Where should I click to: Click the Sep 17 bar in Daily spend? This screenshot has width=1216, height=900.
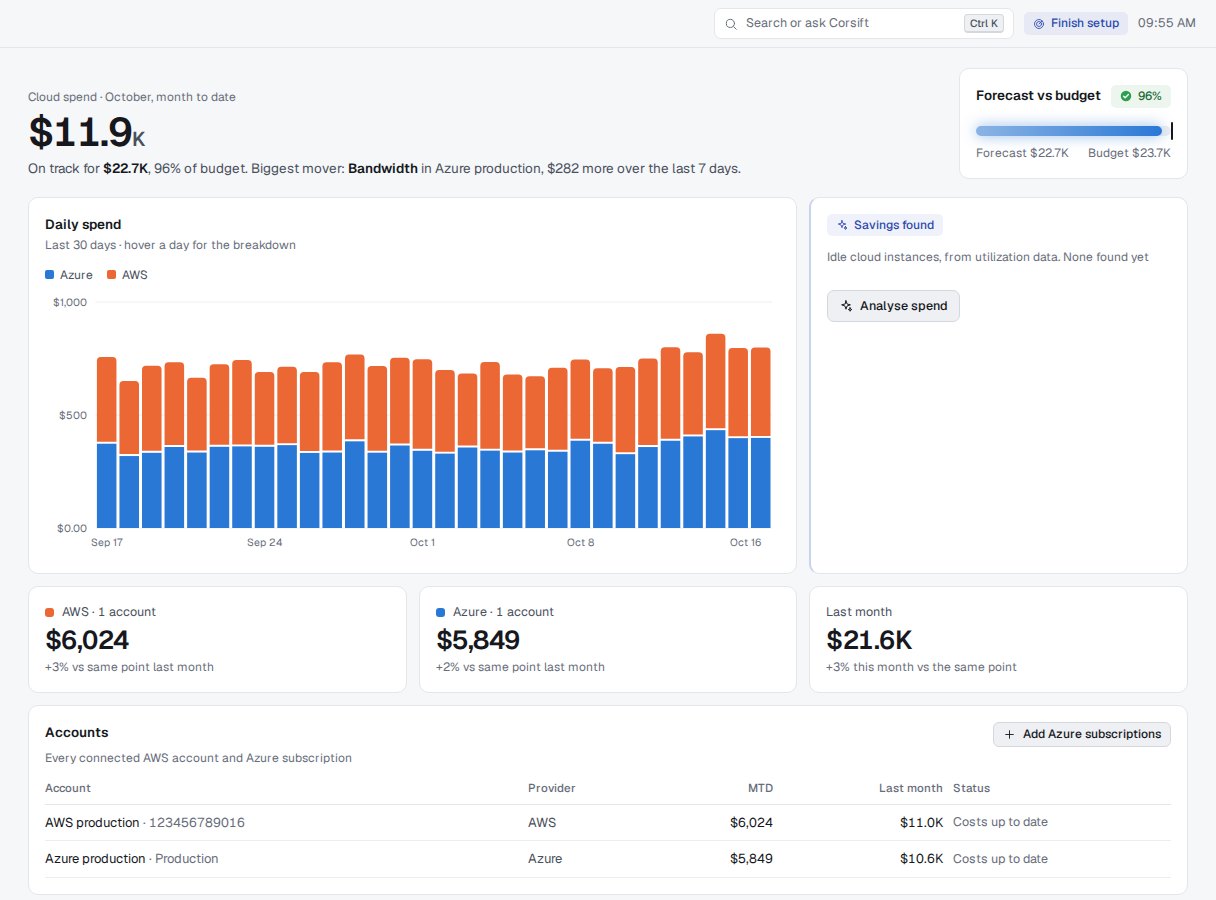click(106, 442)
